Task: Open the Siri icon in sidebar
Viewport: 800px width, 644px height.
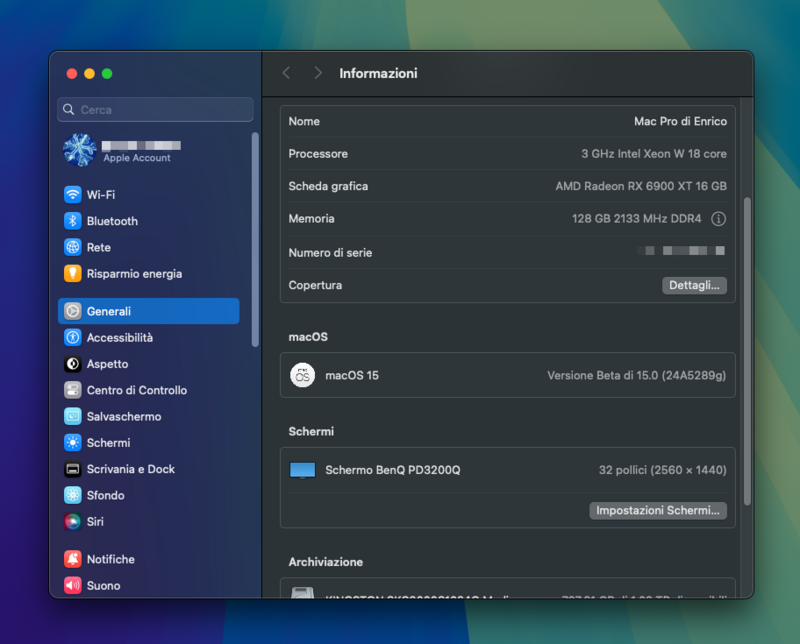Action: point(73,522)
